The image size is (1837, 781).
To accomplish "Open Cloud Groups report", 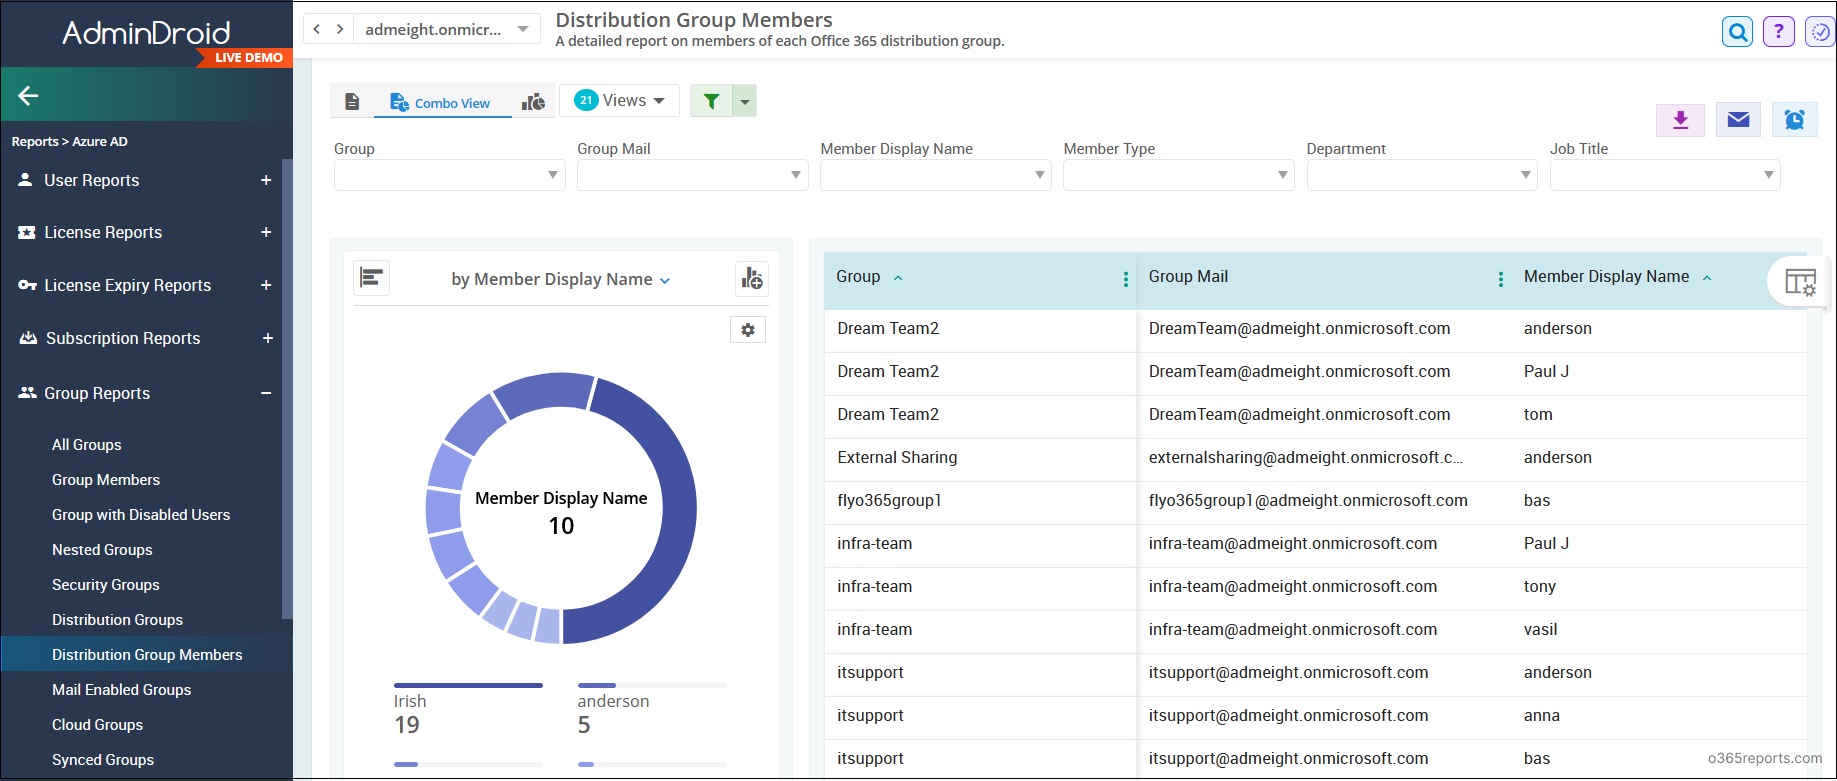I will [x=97, y=725].
